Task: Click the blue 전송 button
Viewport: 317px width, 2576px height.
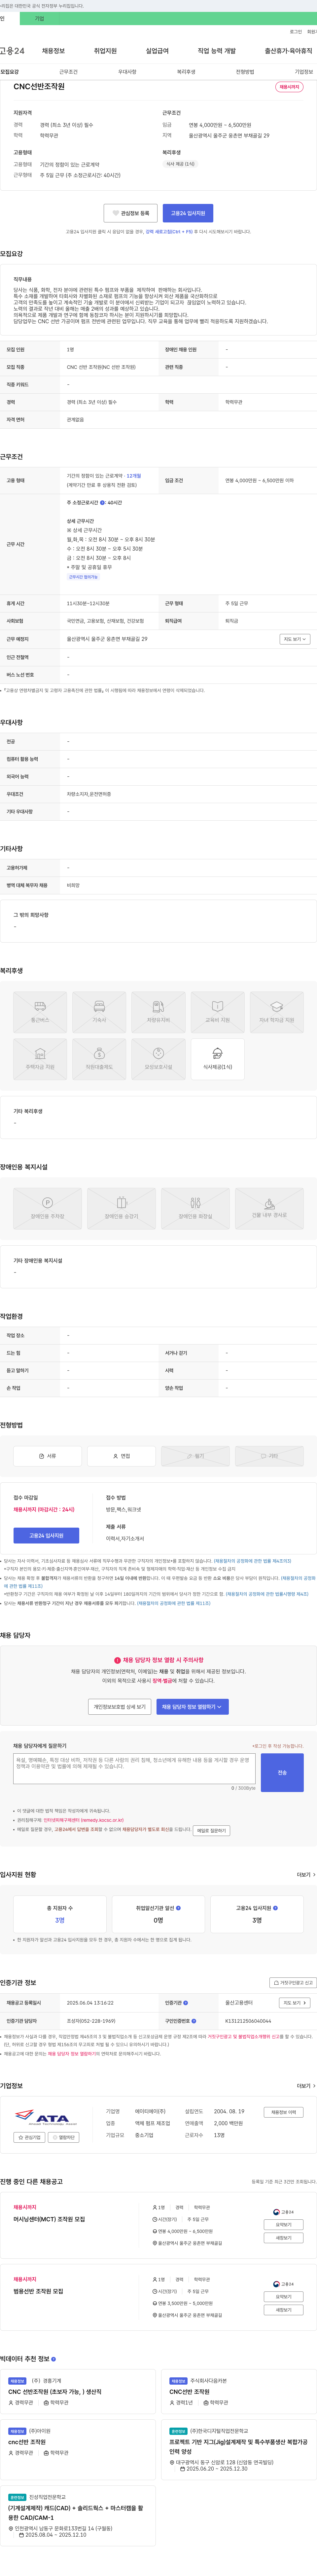Action: (282, 1773)
